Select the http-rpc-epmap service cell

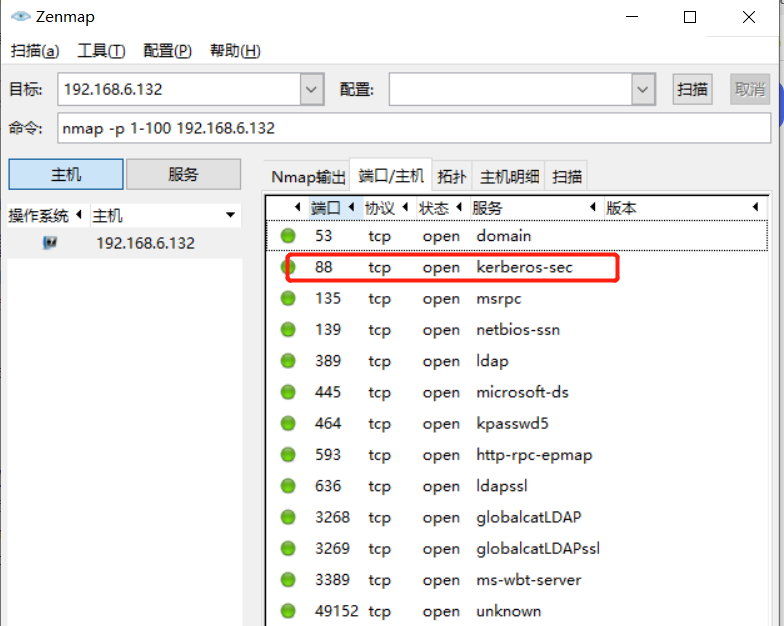(x=534, y=455)
